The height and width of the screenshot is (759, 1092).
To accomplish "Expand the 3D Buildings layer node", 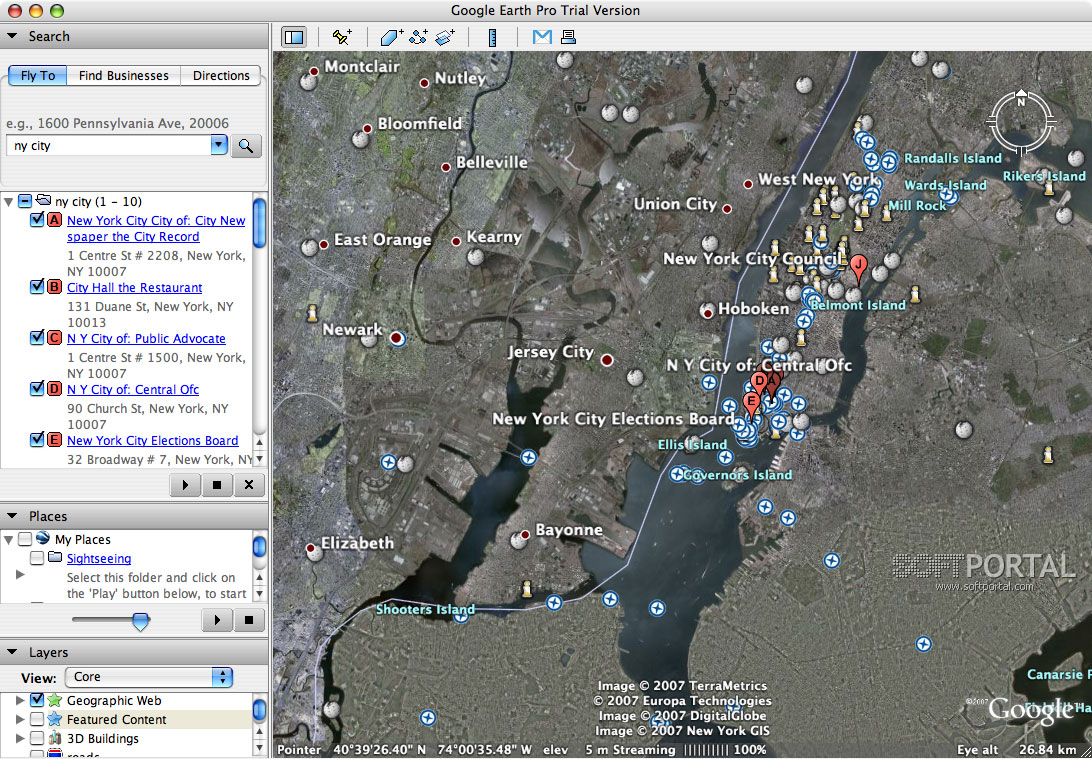I will click(x=20, y=737).
